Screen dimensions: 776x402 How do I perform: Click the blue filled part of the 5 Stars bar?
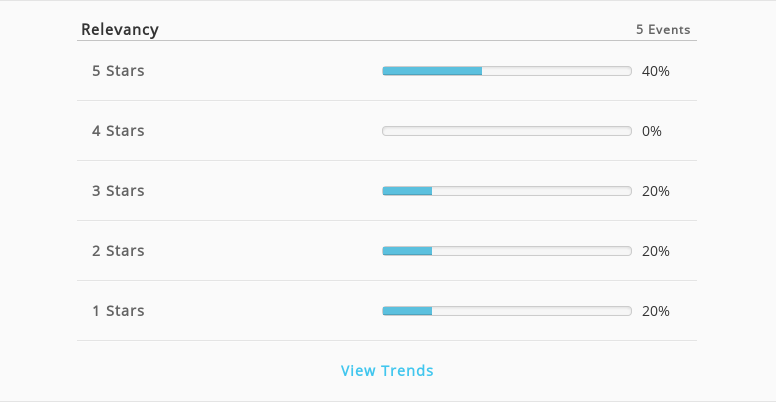point(432,71)
